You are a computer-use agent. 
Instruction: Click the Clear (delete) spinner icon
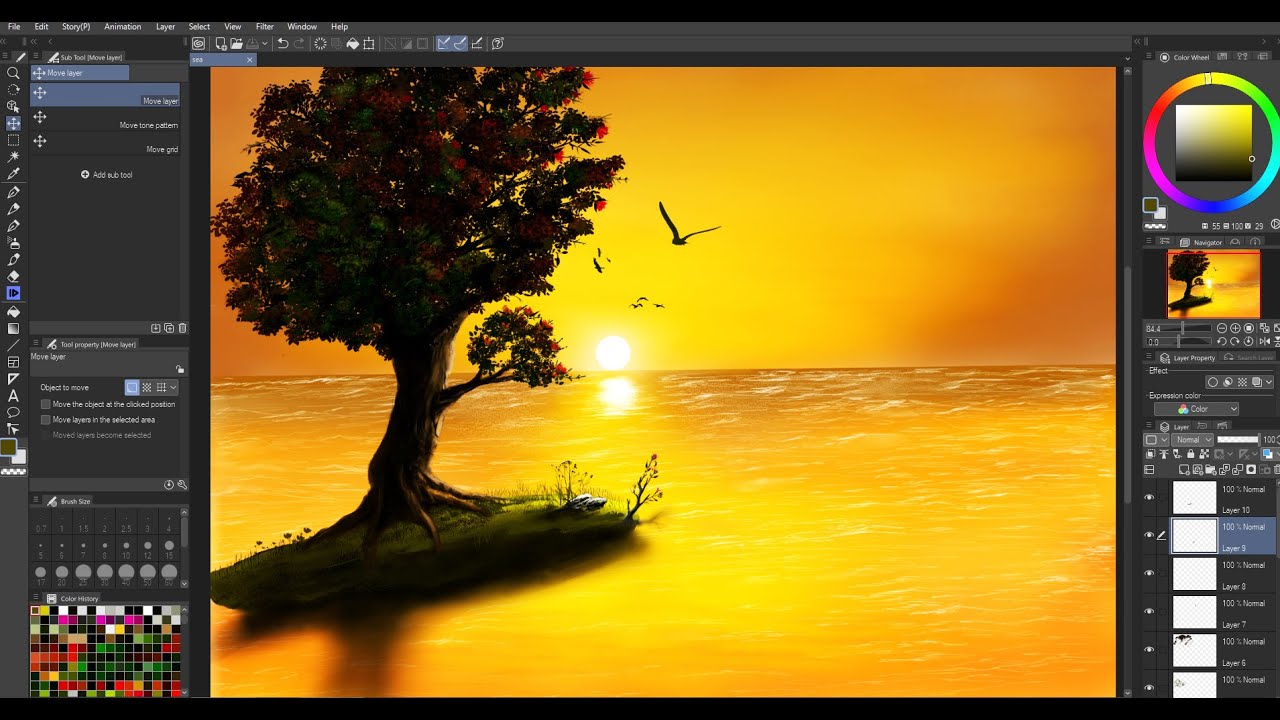[320, 43]
